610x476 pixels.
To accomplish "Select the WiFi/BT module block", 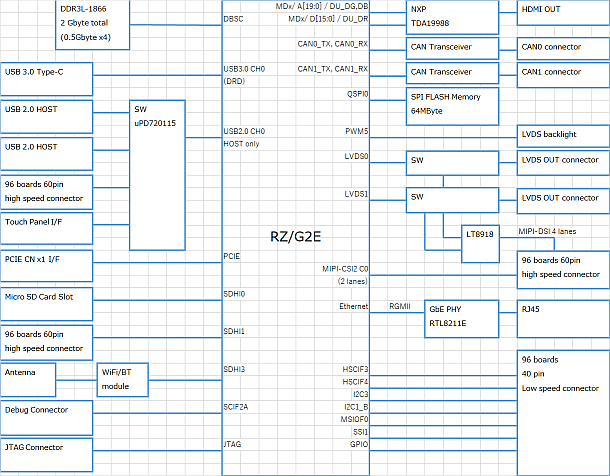I will 122,379.
